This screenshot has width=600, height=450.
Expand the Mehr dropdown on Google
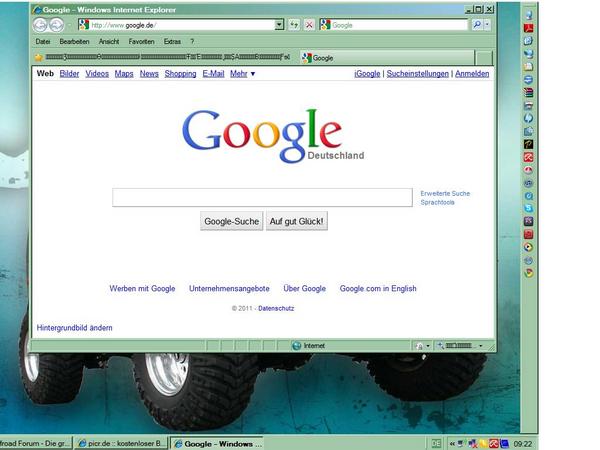coord(243,73)
